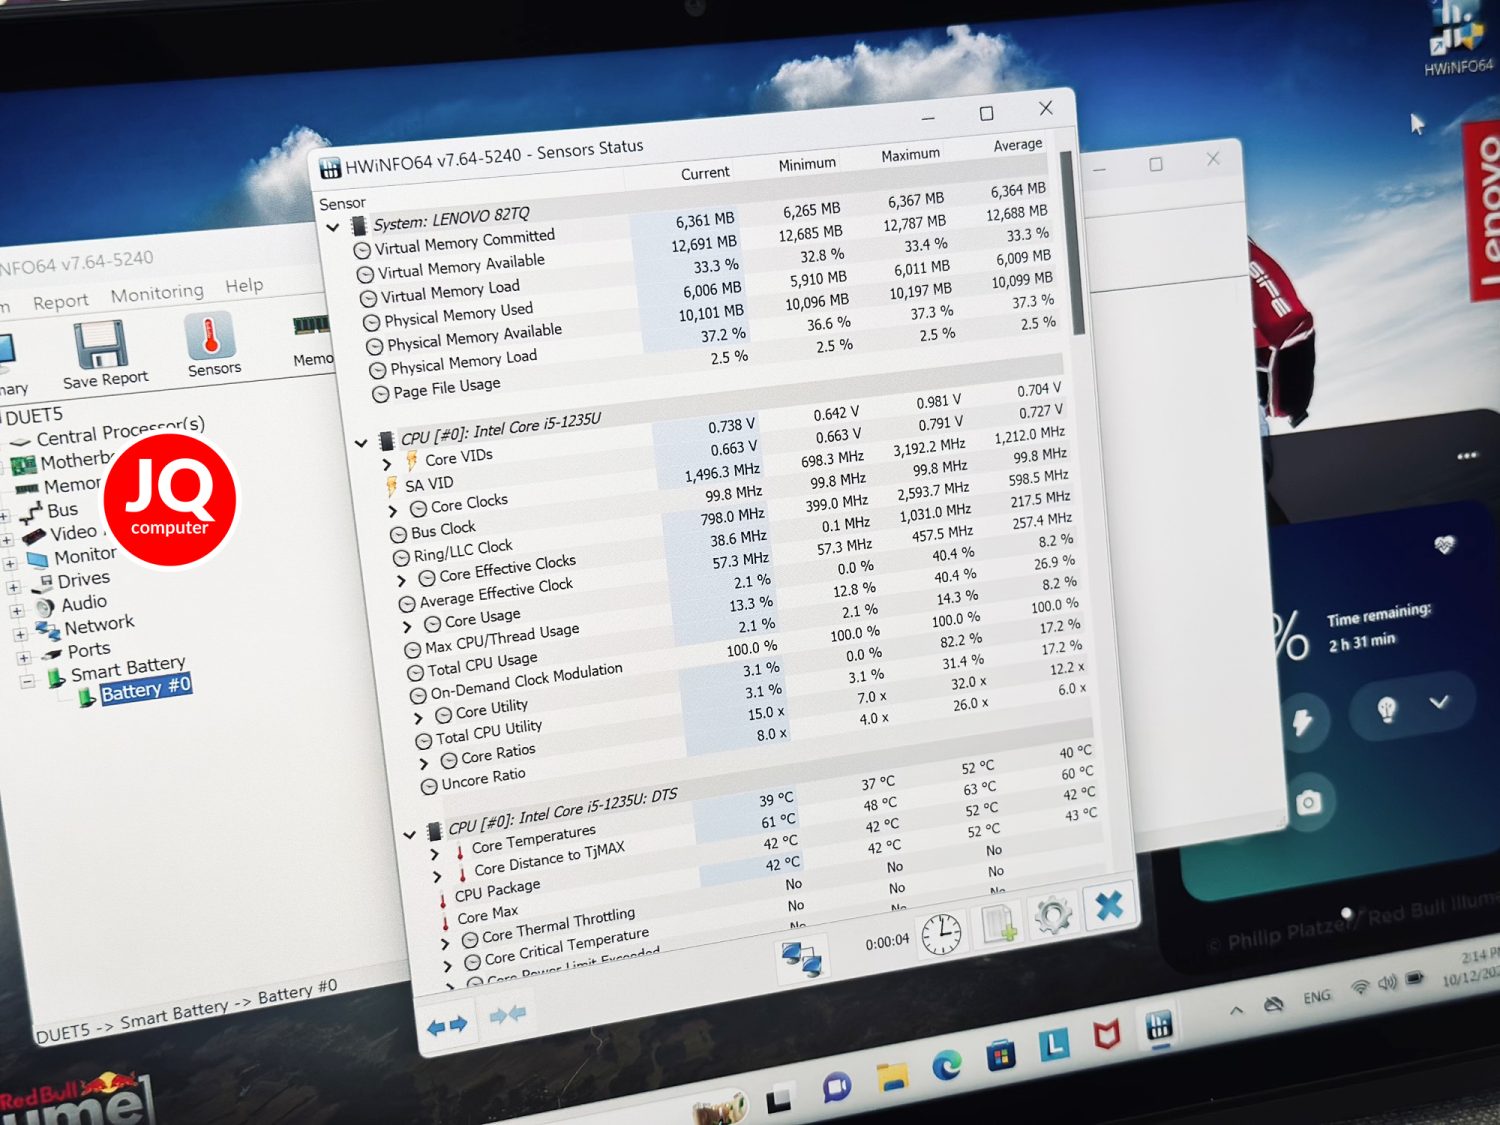Open the Report menu in main window
The height and width of the screenshot is (1125, 1500).
coord(60,302)
